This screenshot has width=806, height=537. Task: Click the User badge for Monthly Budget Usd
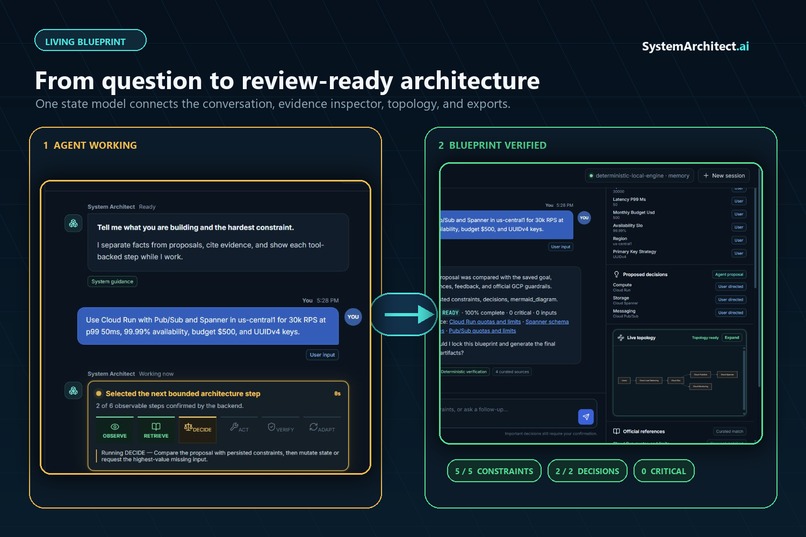point(739,214)
